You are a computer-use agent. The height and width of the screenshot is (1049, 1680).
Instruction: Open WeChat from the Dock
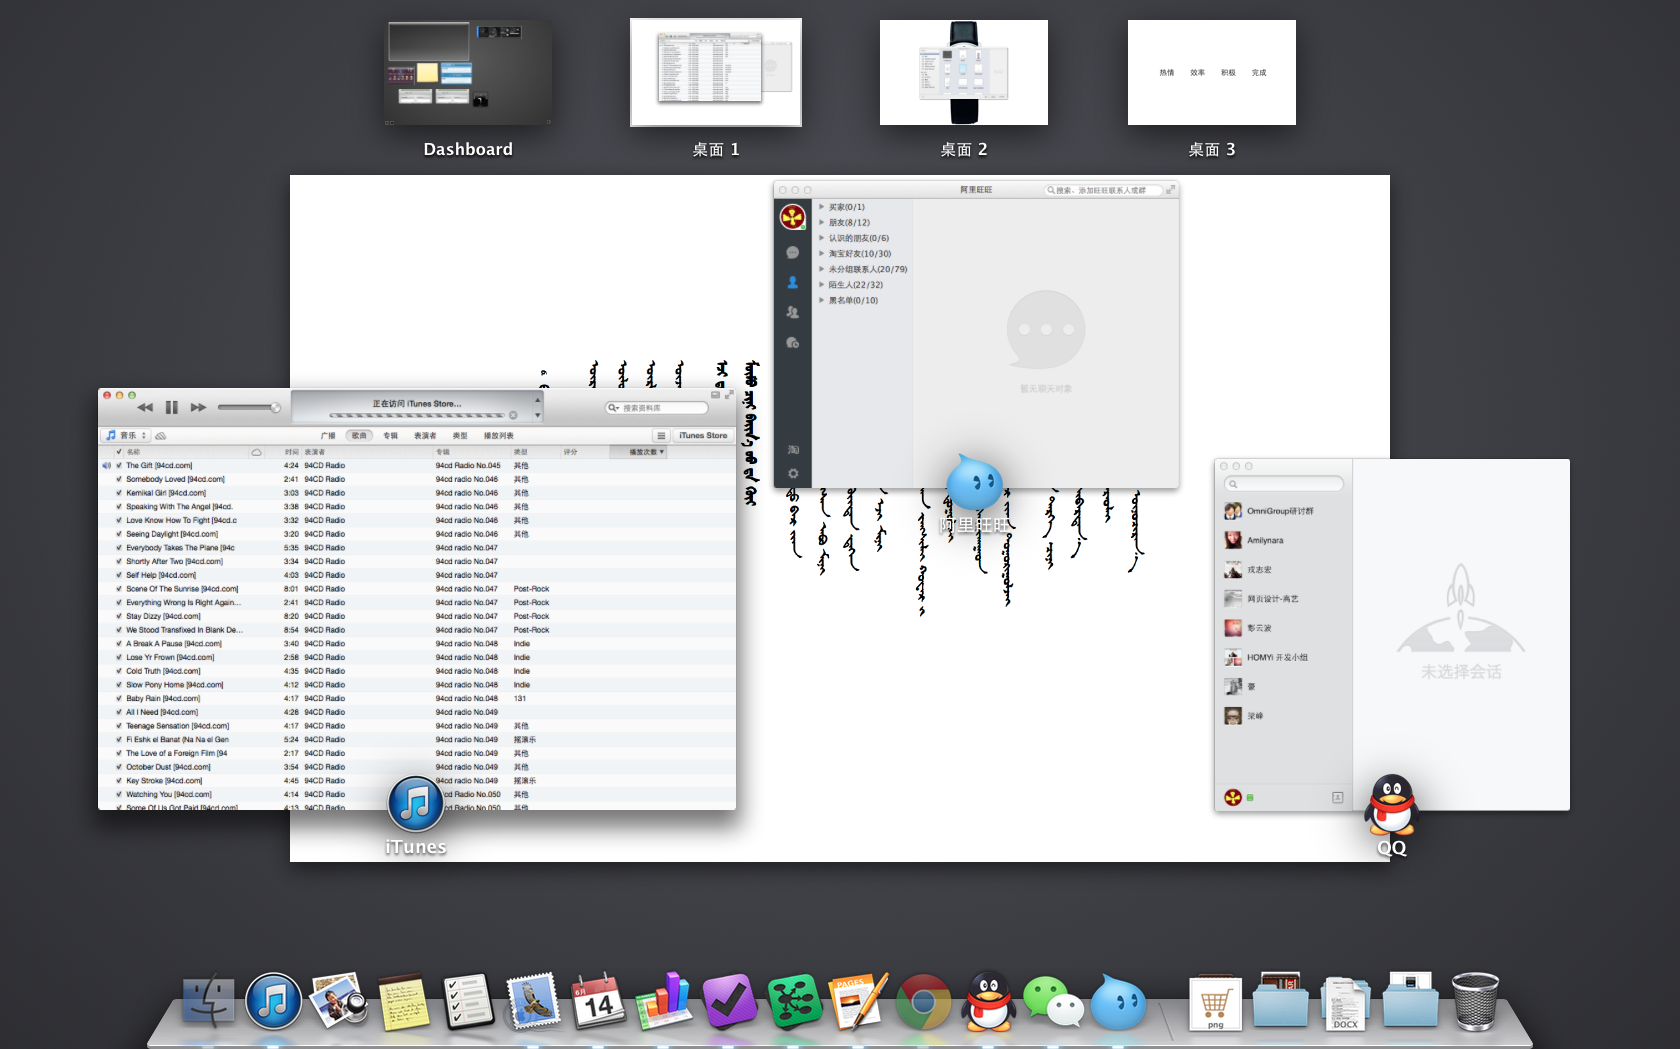tap(1052, 1002)
